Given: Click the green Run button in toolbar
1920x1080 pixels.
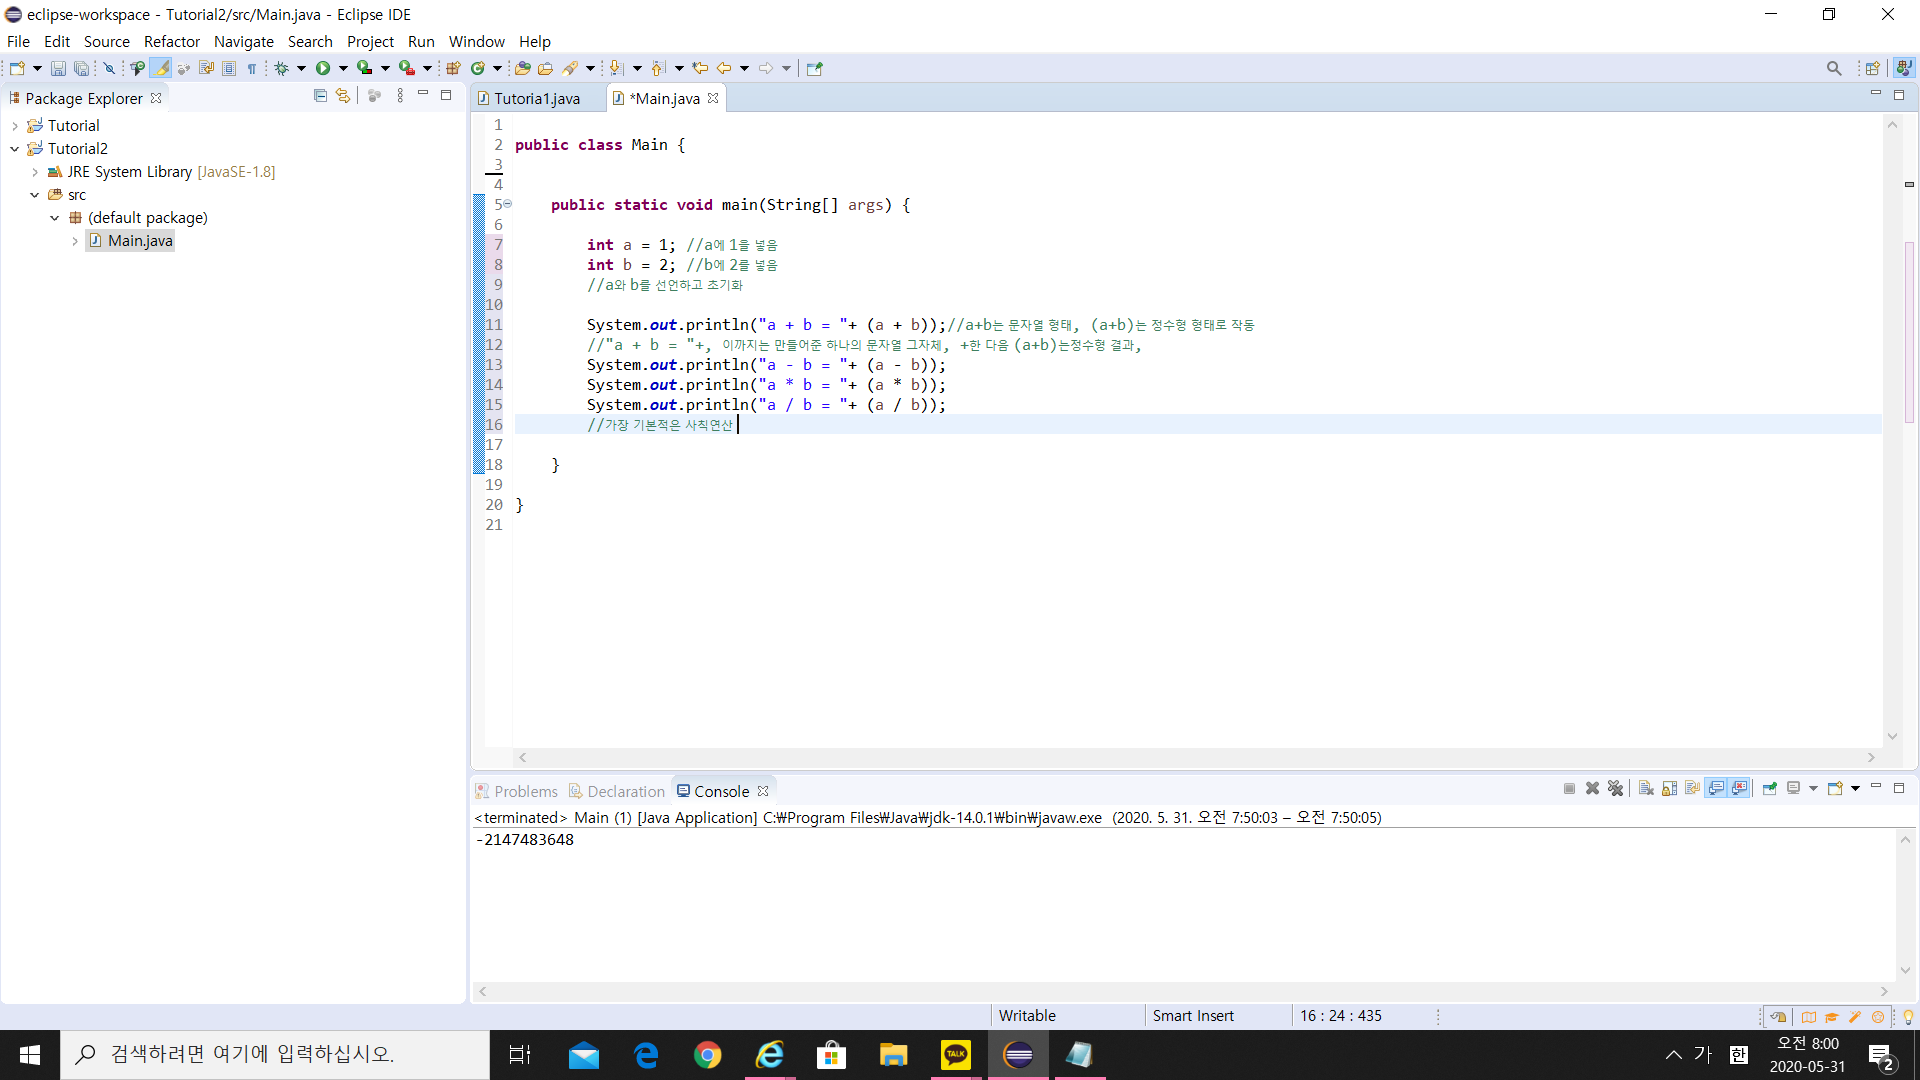Looking at the screenshot, I should [323, 68].
